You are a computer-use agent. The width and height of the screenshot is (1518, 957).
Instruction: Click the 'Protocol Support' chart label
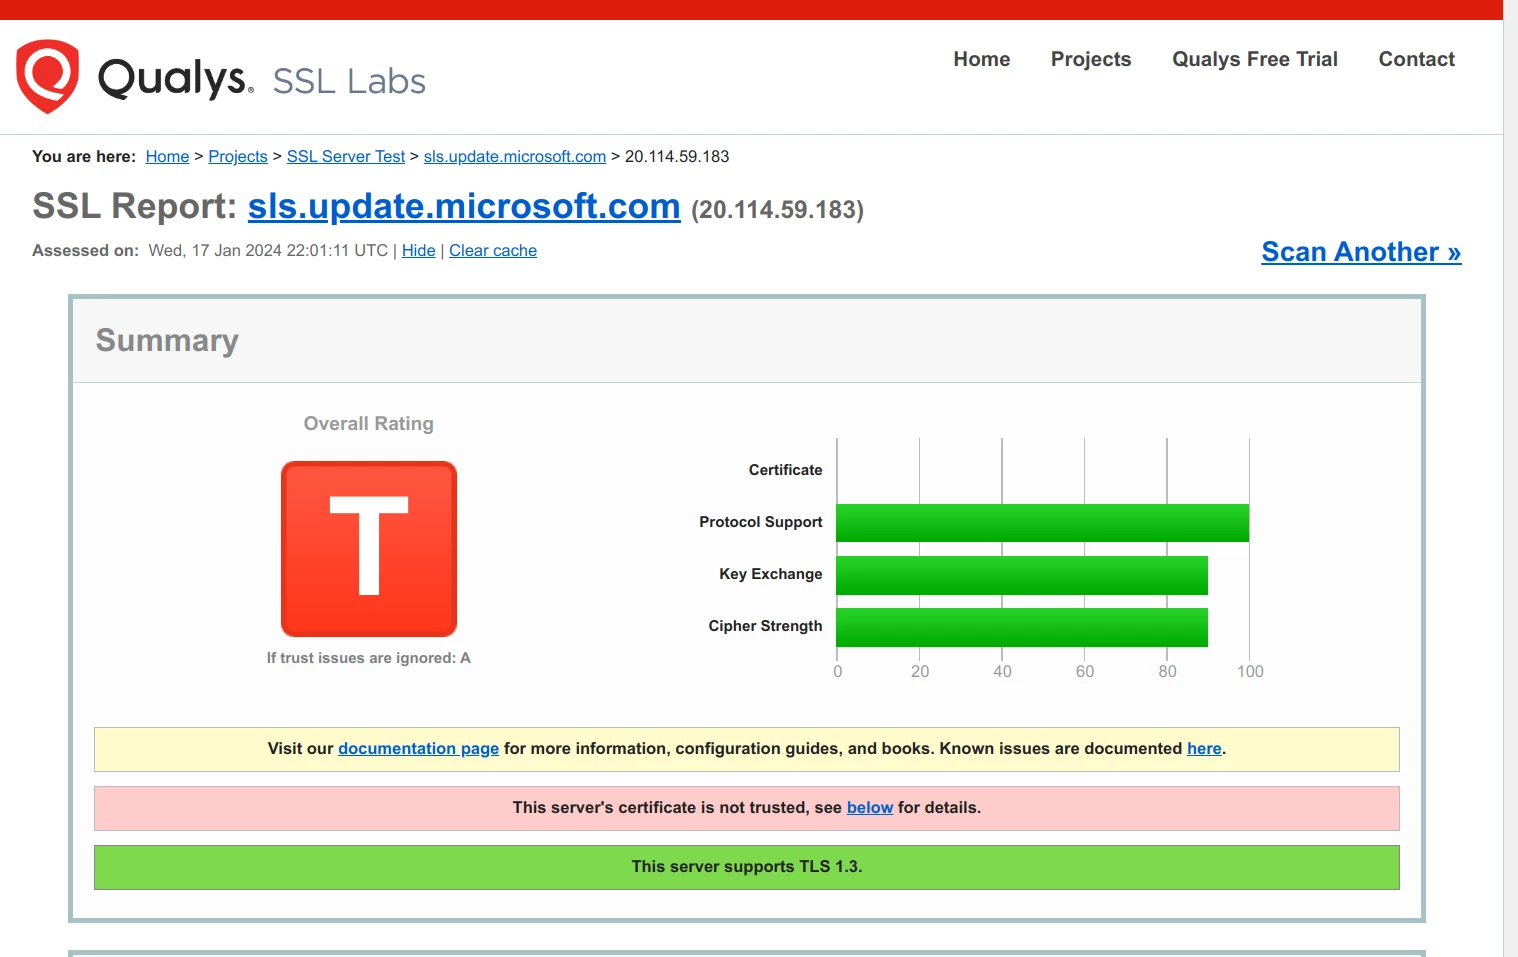coord(761,522)
